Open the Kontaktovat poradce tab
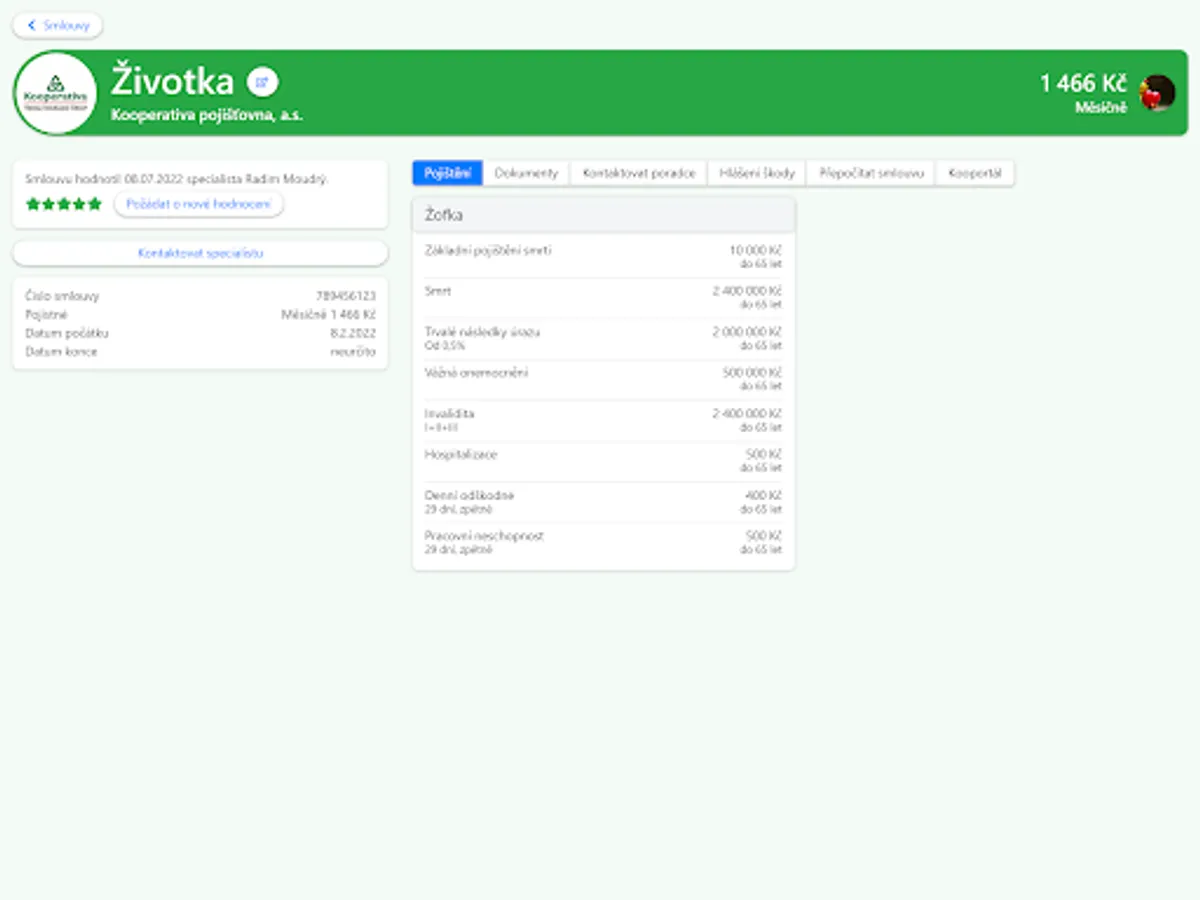This screenshot has width=1200, height=900. (x=639, y=173)
